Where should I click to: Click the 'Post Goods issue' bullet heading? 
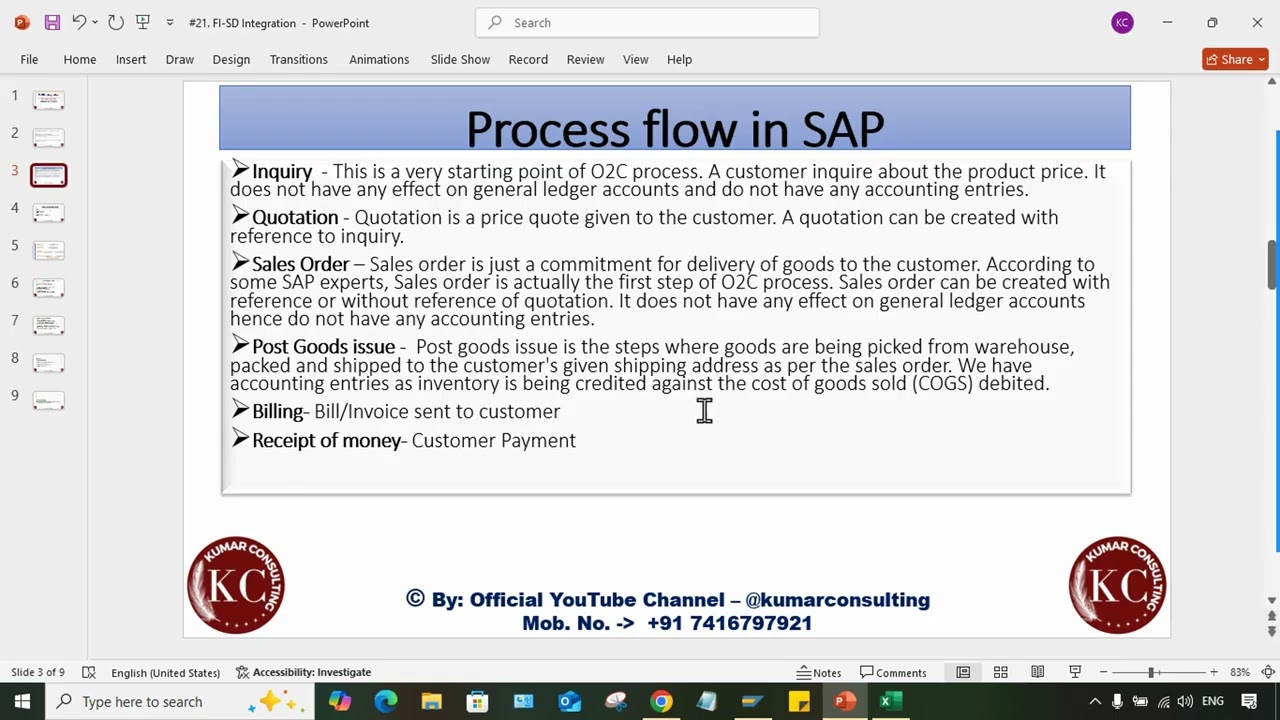pos(323,346)
